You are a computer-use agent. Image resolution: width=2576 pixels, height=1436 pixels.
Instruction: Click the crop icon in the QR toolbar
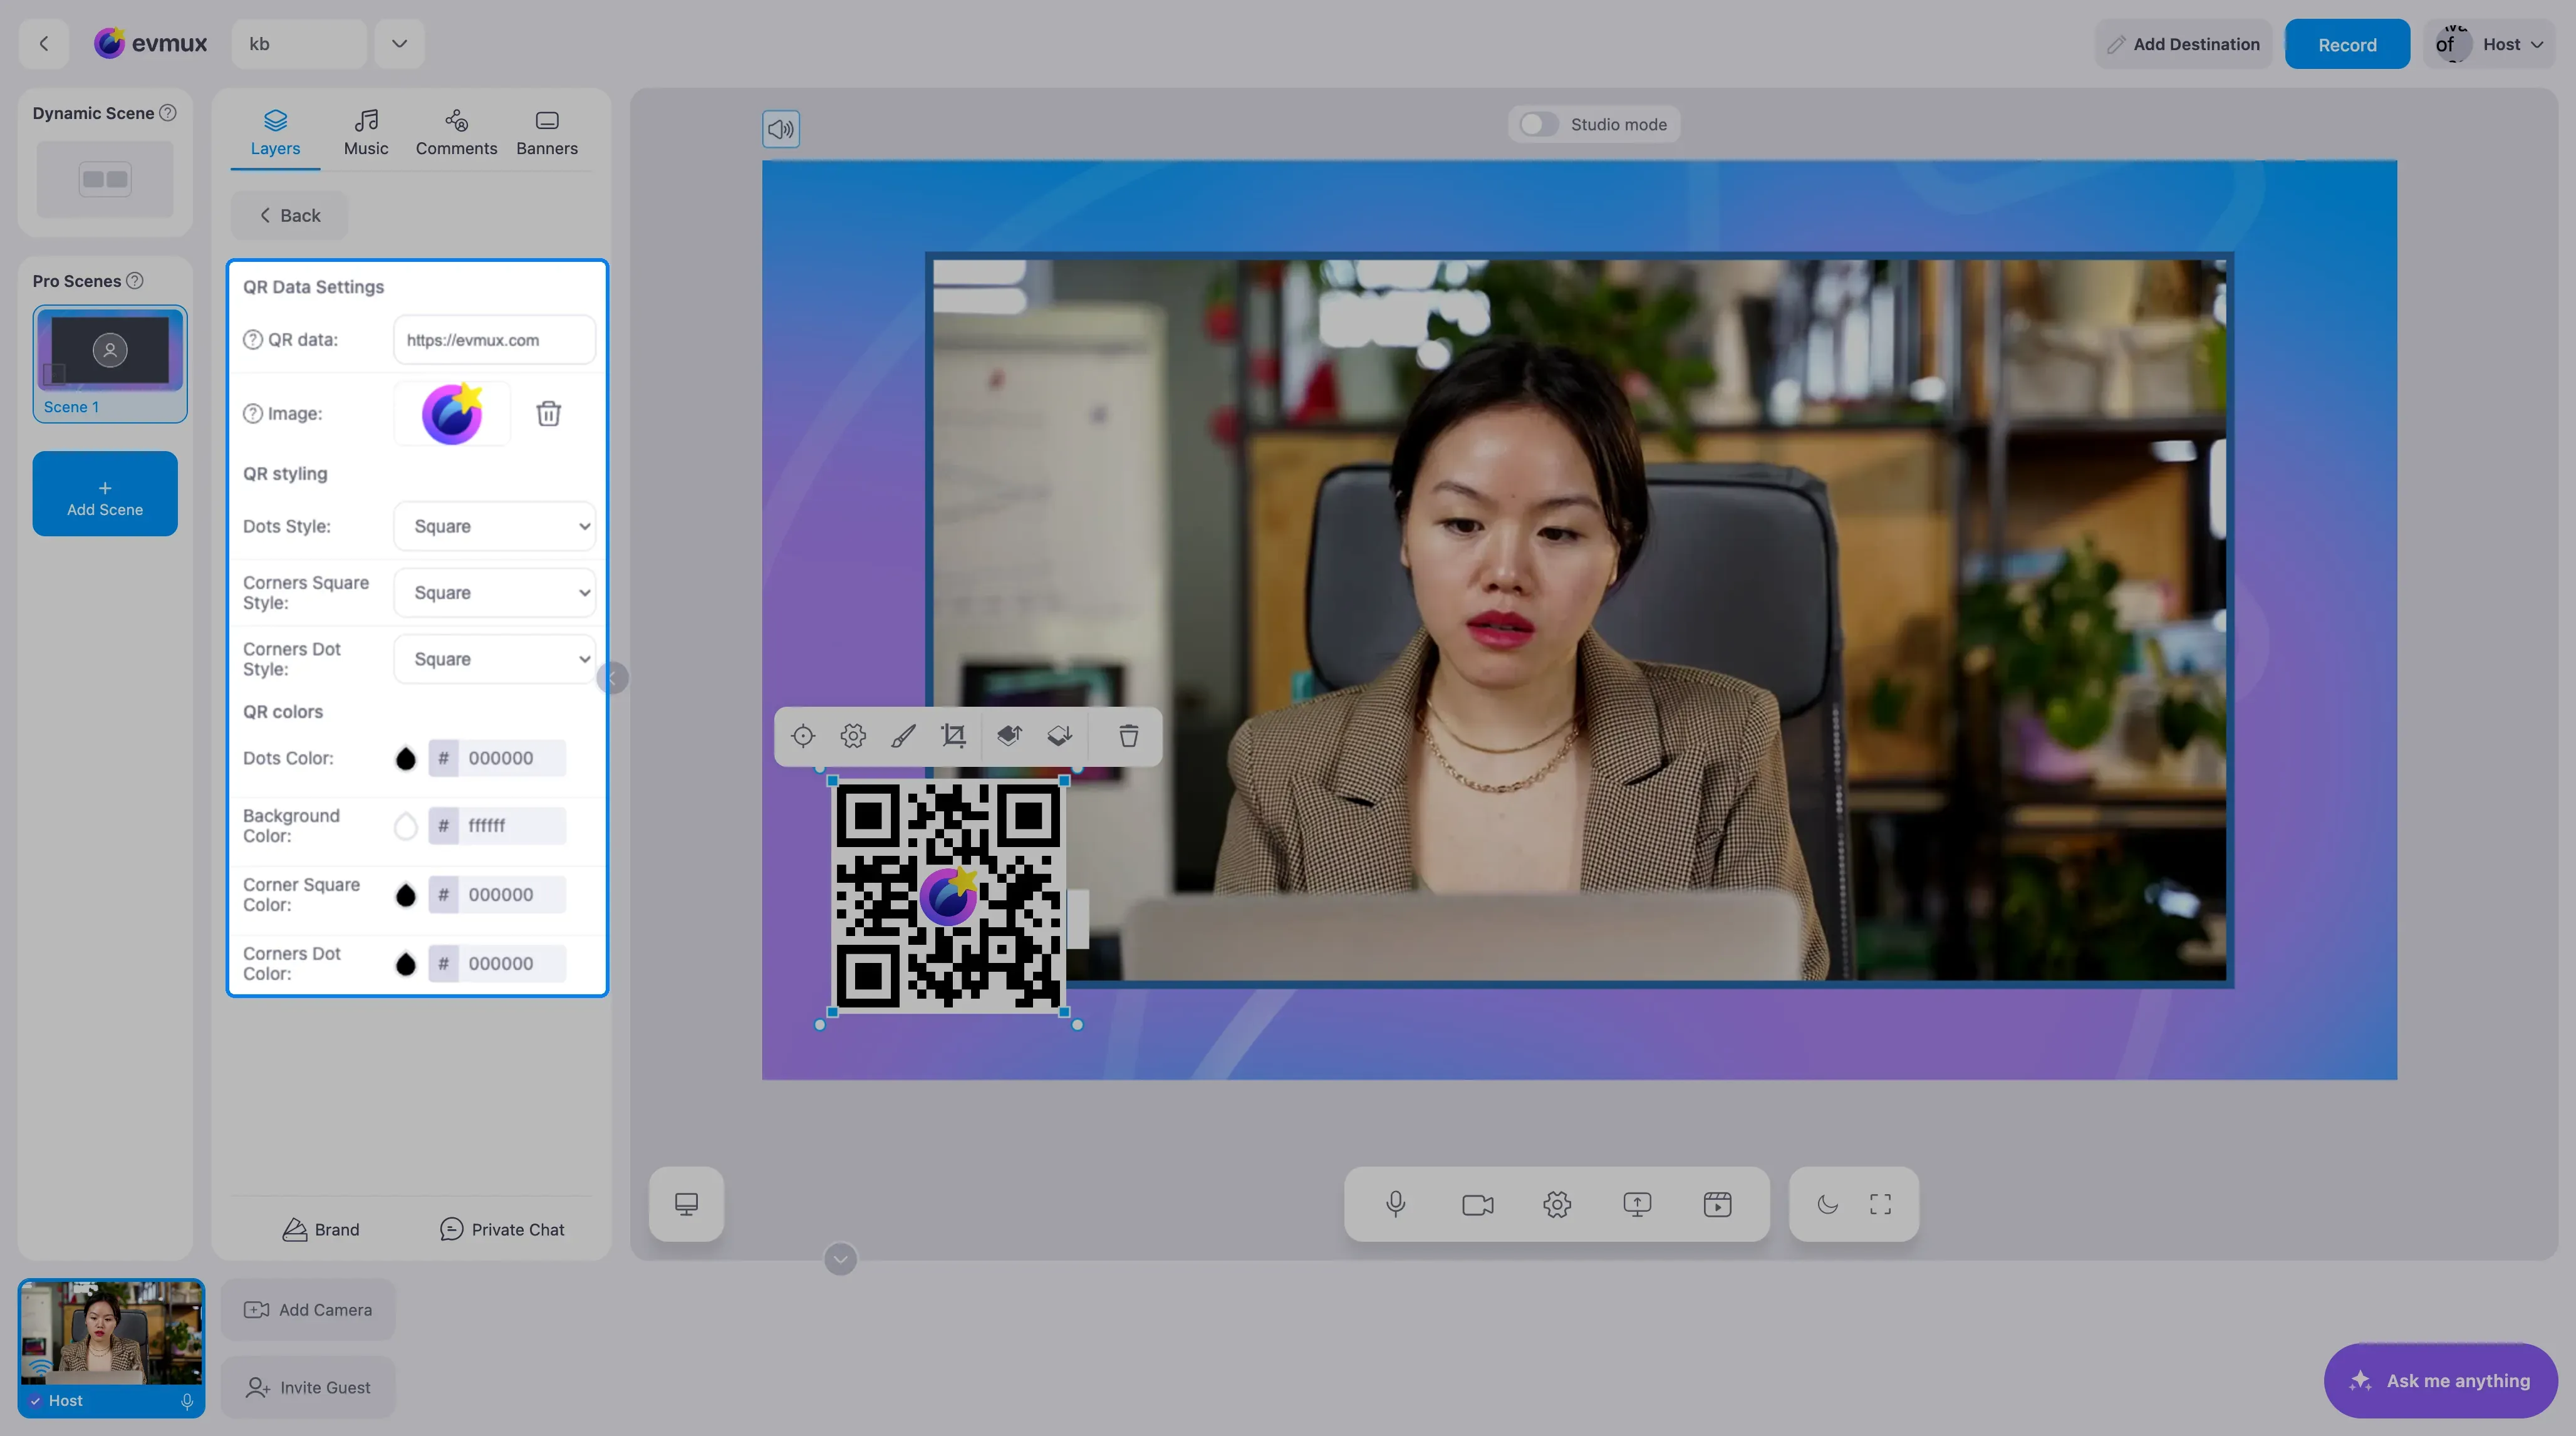[x=954, y=737]
